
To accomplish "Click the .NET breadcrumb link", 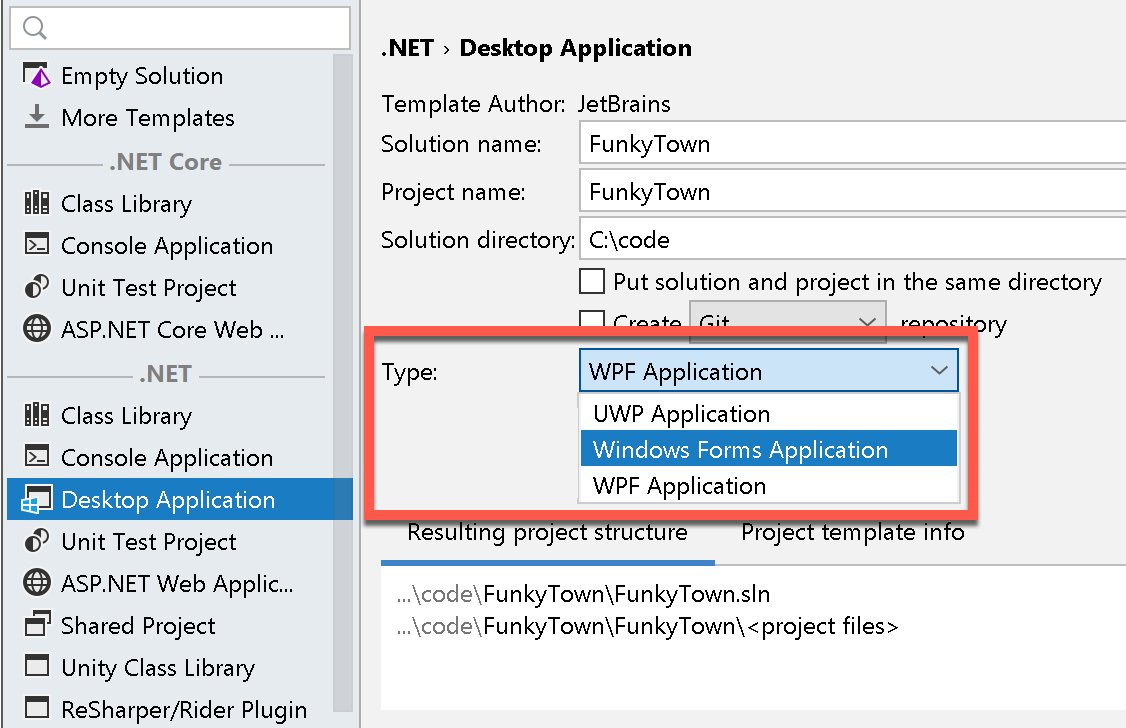I will click(406, 47).
